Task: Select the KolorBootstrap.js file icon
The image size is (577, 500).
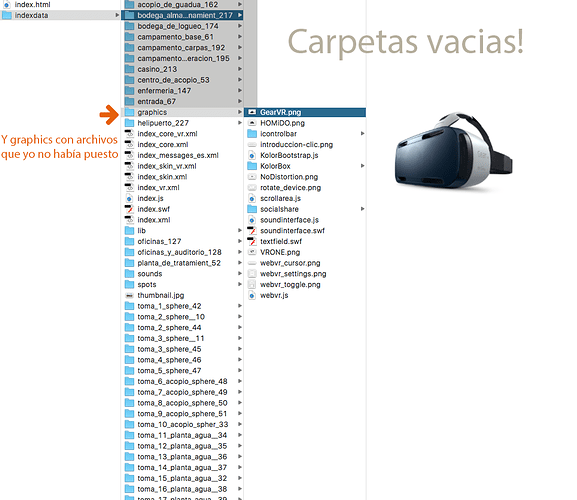Action: point(252,155)
